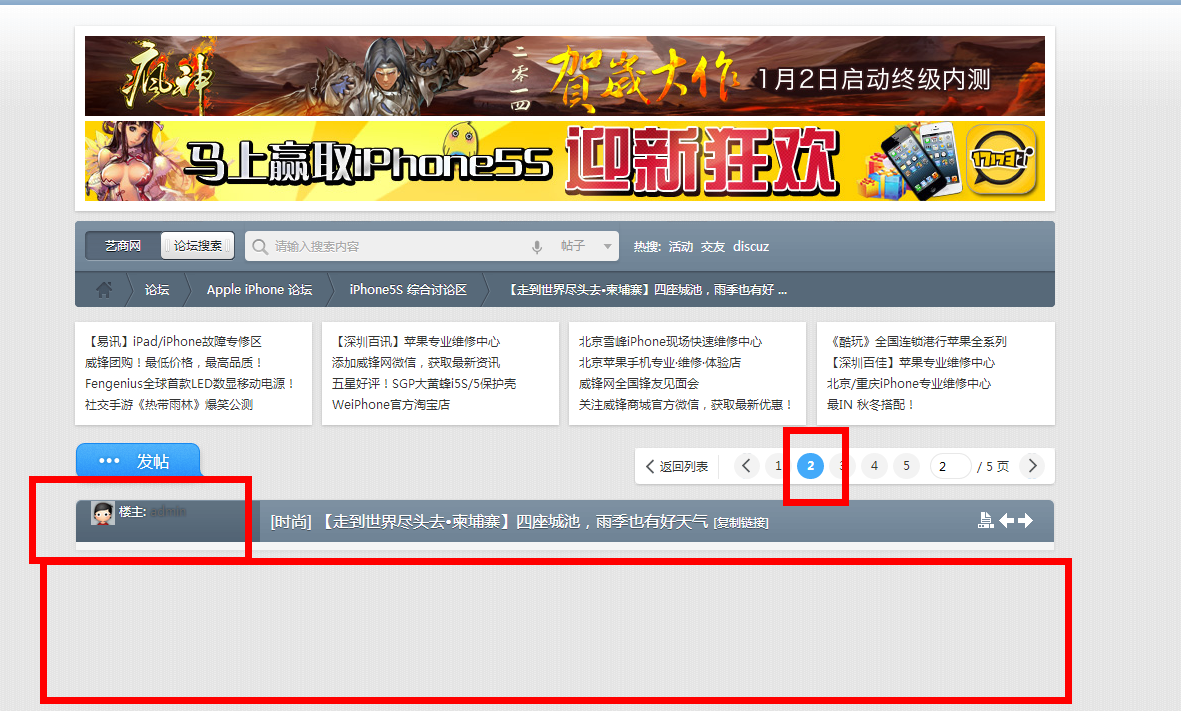The image size is (1181, 711).
Task: Click 论坛 in the breadcrumb
Action: pyautogui.click(x=157, y=289)
